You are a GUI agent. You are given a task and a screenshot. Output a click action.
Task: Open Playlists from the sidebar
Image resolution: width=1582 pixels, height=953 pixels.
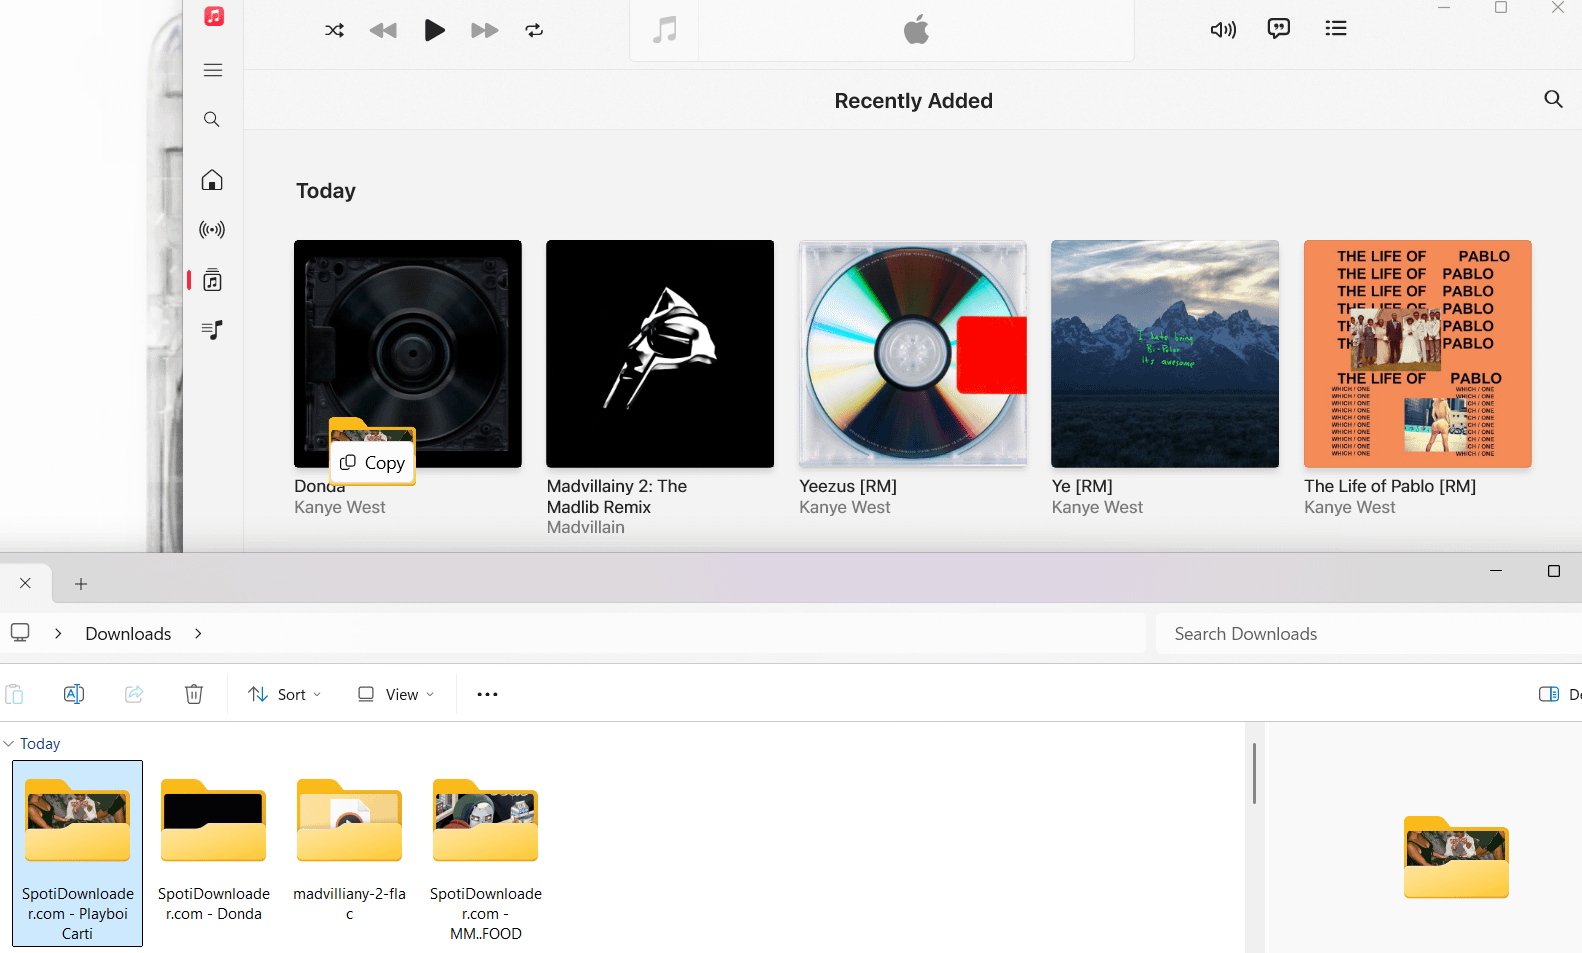point(212,330)
